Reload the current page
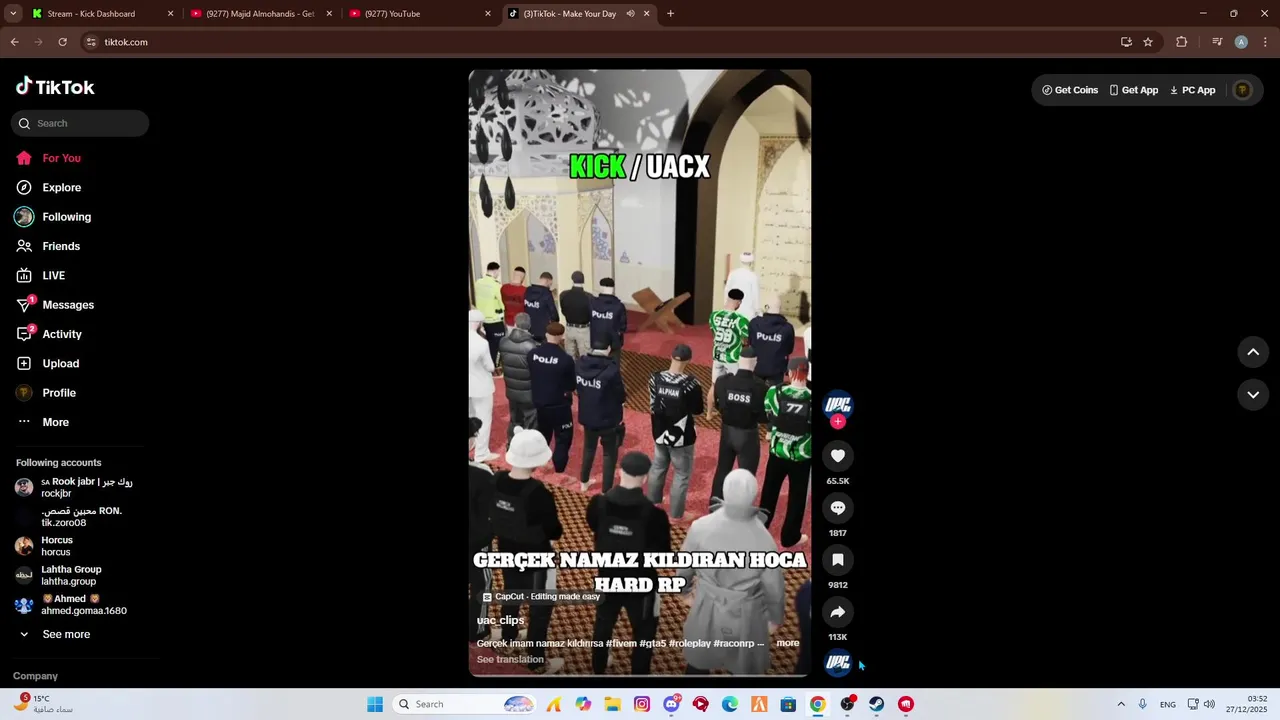The height and width of the screenshot is (720, 1280). tap(62, 42)
